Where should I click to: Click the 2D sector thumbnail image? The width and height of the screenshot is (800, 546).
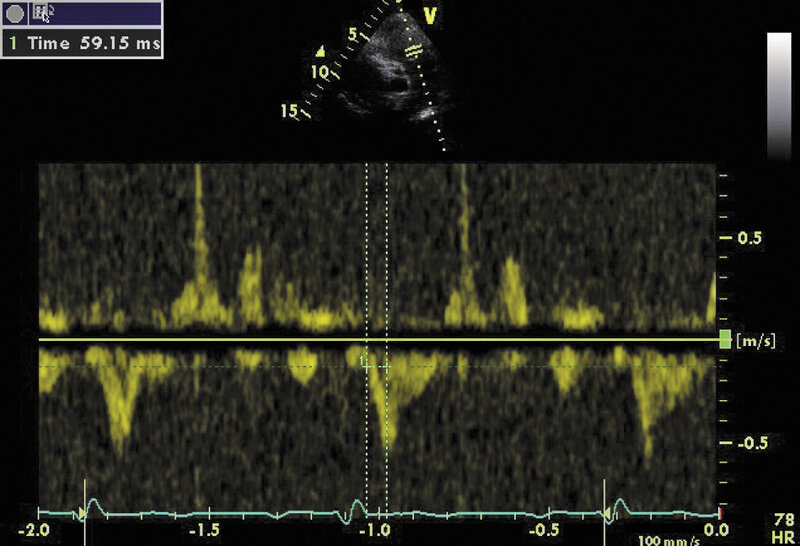394,71
